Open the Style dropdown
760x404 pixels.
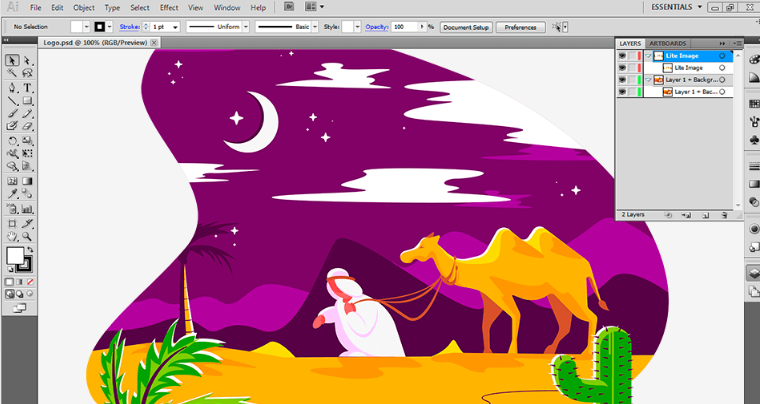click(358, 27)
